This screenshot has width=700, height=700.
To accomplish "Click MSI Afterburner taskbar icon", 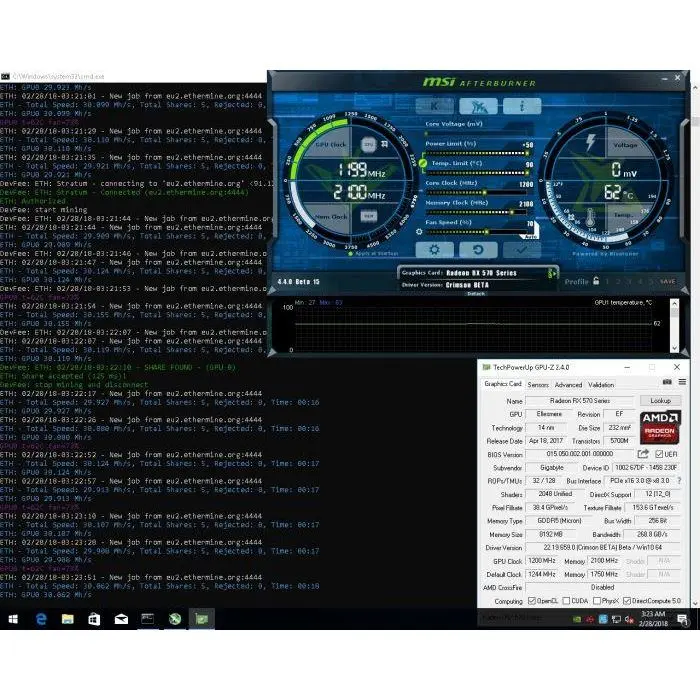I will pos(175,619).
